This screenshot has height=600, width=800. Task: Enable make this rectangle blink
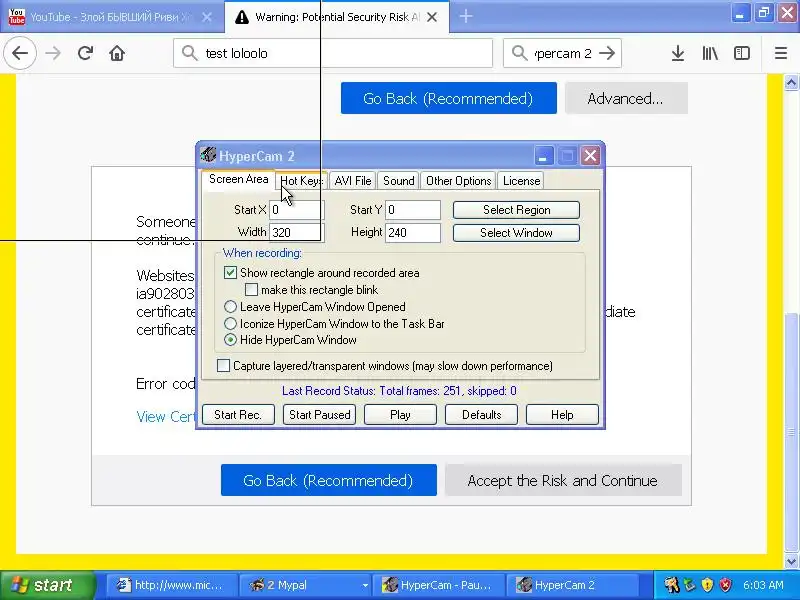(251, 290)
